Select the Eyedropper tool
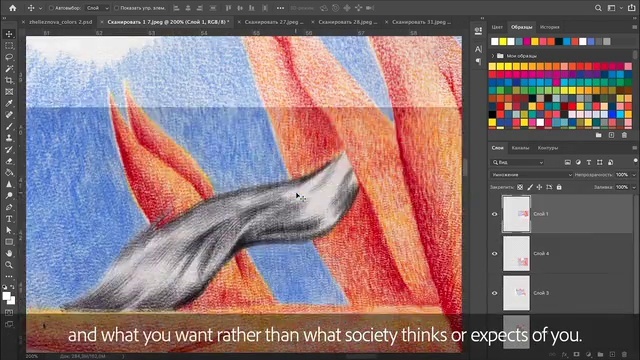Viewport: 640px width, 360px height. click(9, 103)
